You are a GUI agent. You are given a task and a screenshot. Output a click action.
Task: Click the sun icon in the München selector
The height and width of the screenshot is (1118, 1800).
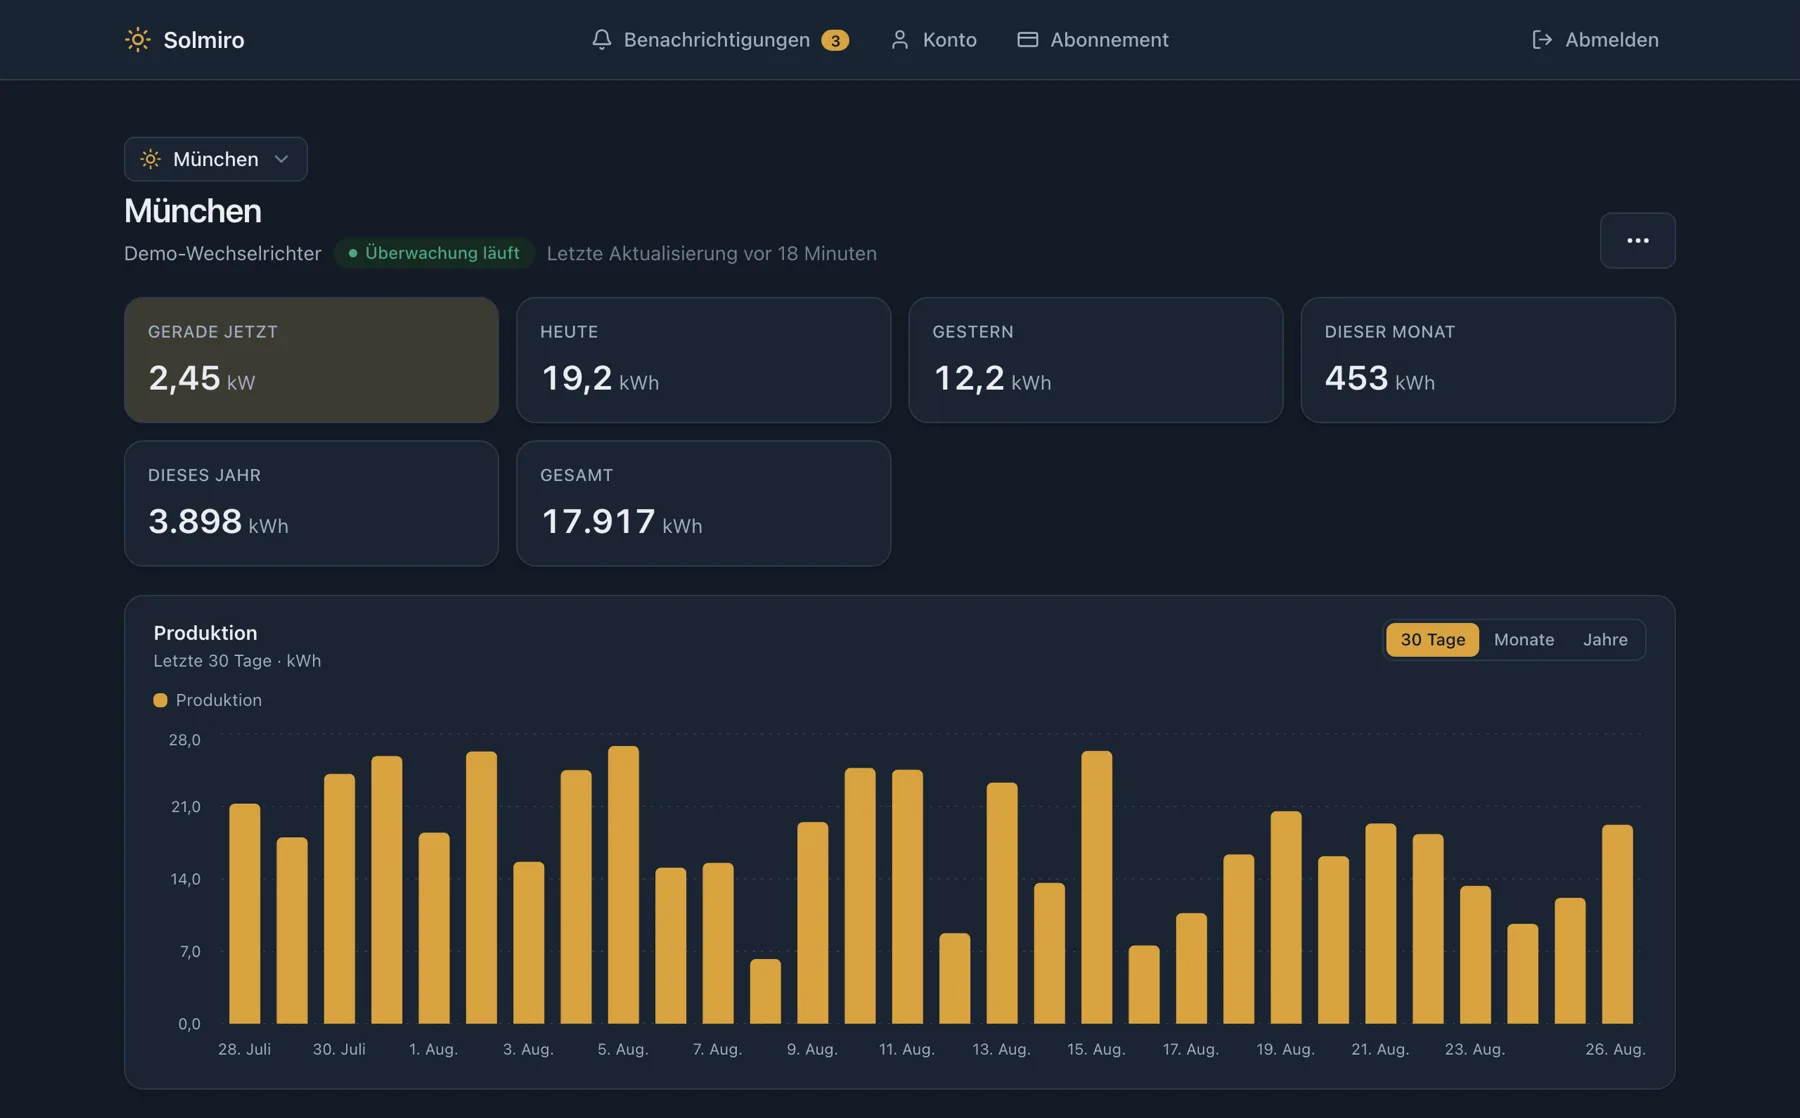(150, 159)
